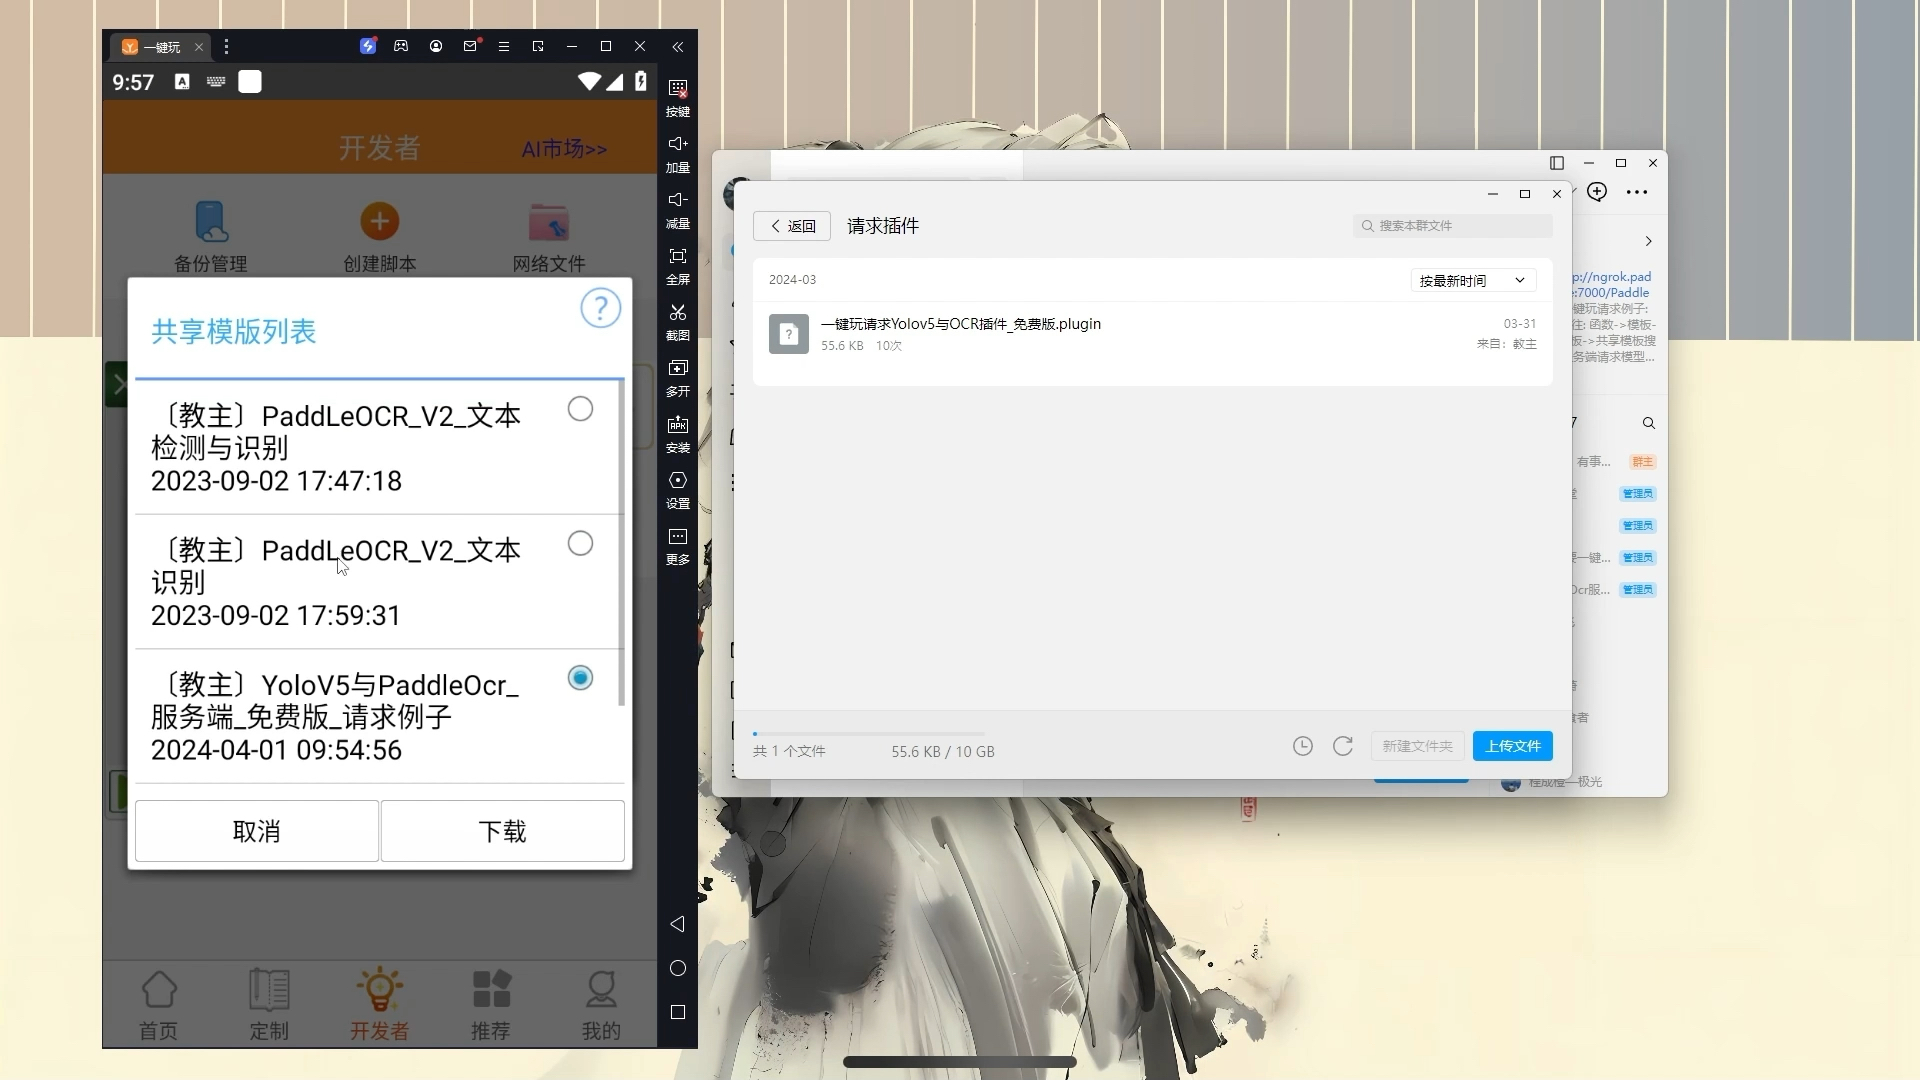The width and height of the screenshot is (1920, 1080).
Task: Select PaddLeOCR_V2 text detection and recognition radio
Action: pos(580,409)
